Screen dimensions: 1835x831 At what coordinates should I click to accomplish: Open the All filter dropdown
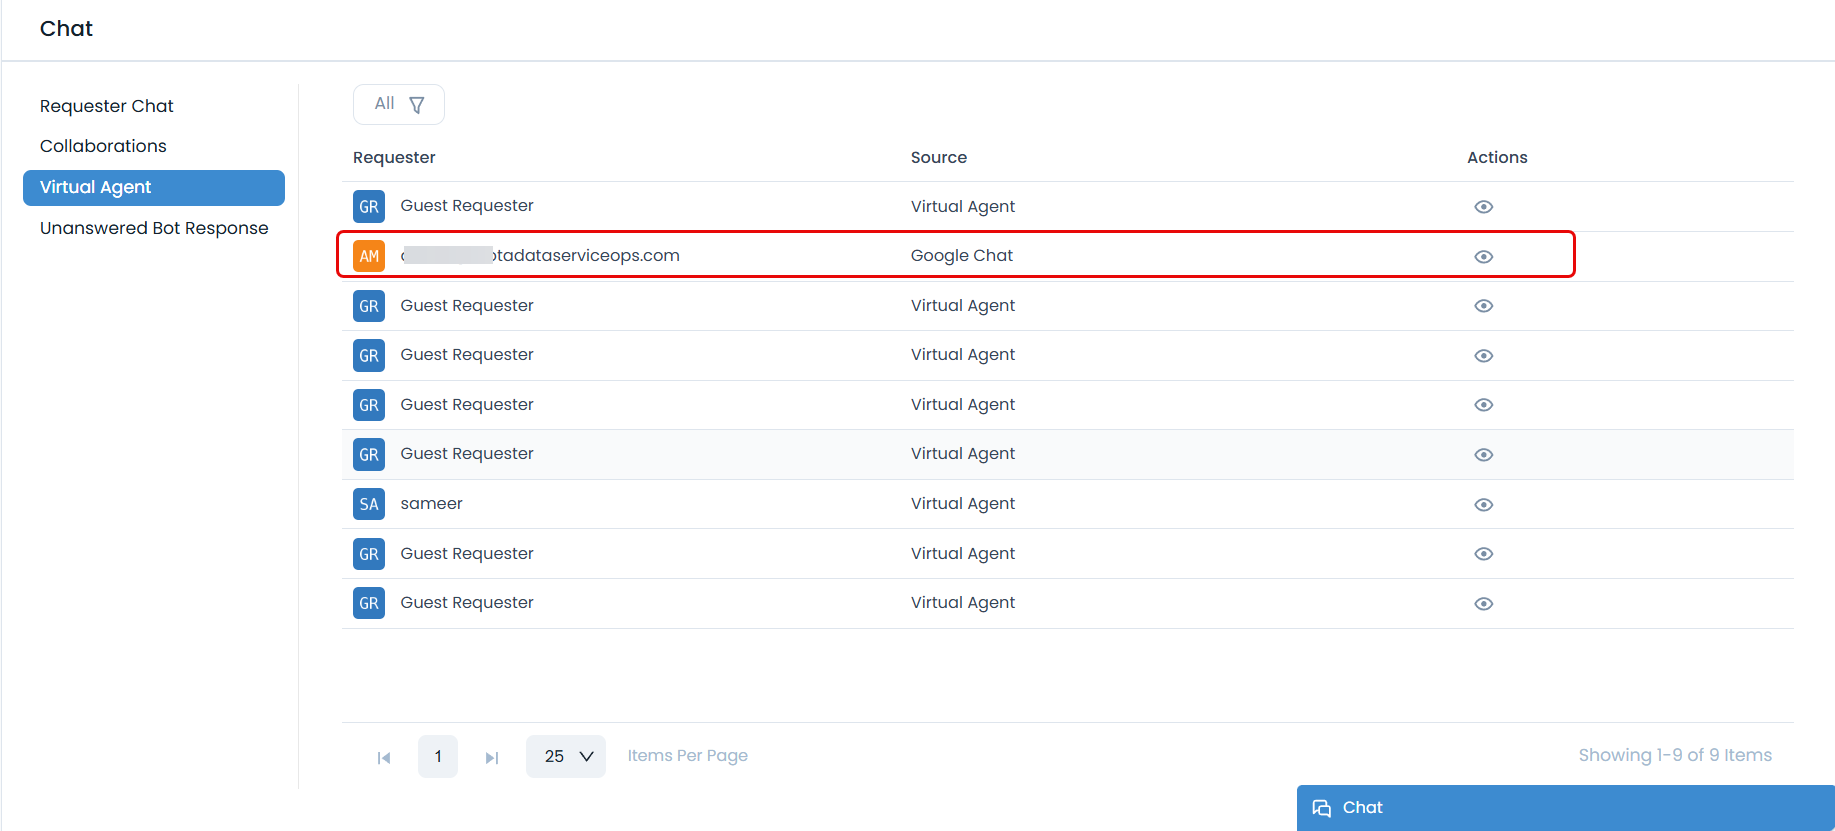(x=398, y=104)
